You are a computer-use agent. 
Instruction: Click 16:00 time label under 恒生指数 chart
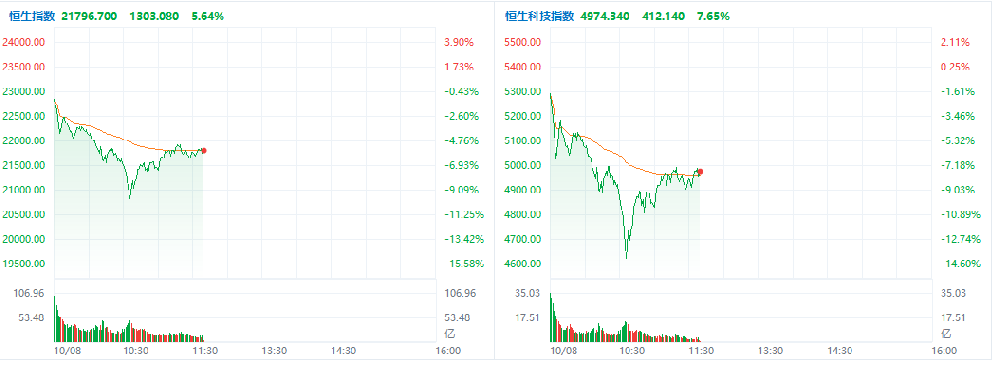(x=447, y=350)
